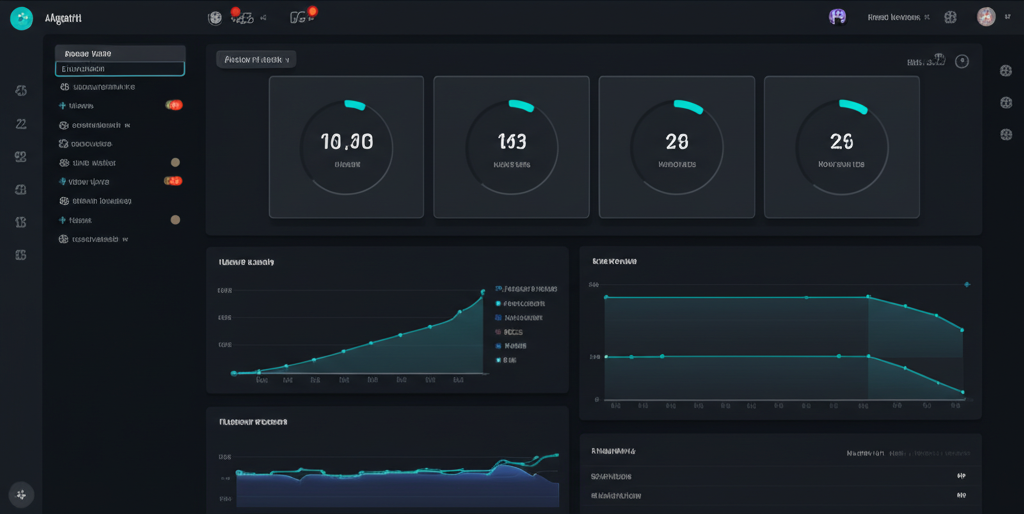
Task: Open the grid icon beside the user avatar
Action: [x=950, y=17]
